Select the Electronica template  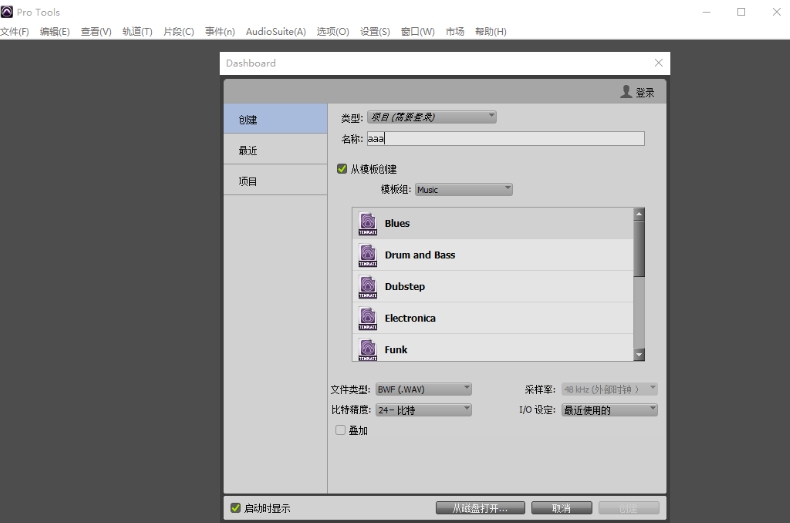pyautogui.click(x=493, y=318)
